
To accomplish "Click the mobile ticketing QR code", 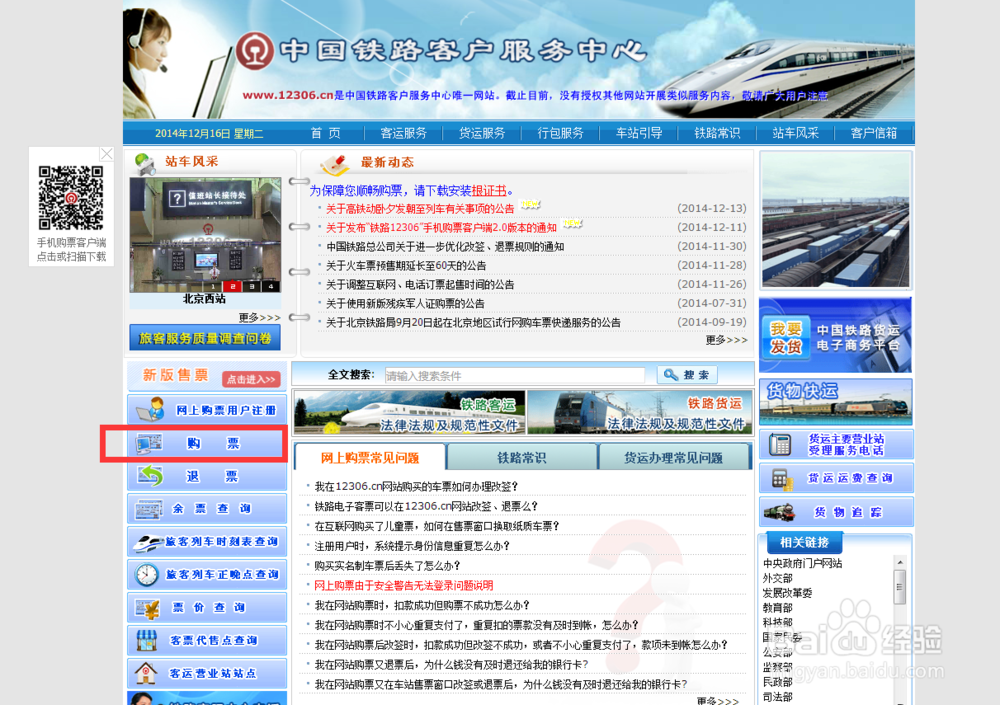I will coord(71,198).
